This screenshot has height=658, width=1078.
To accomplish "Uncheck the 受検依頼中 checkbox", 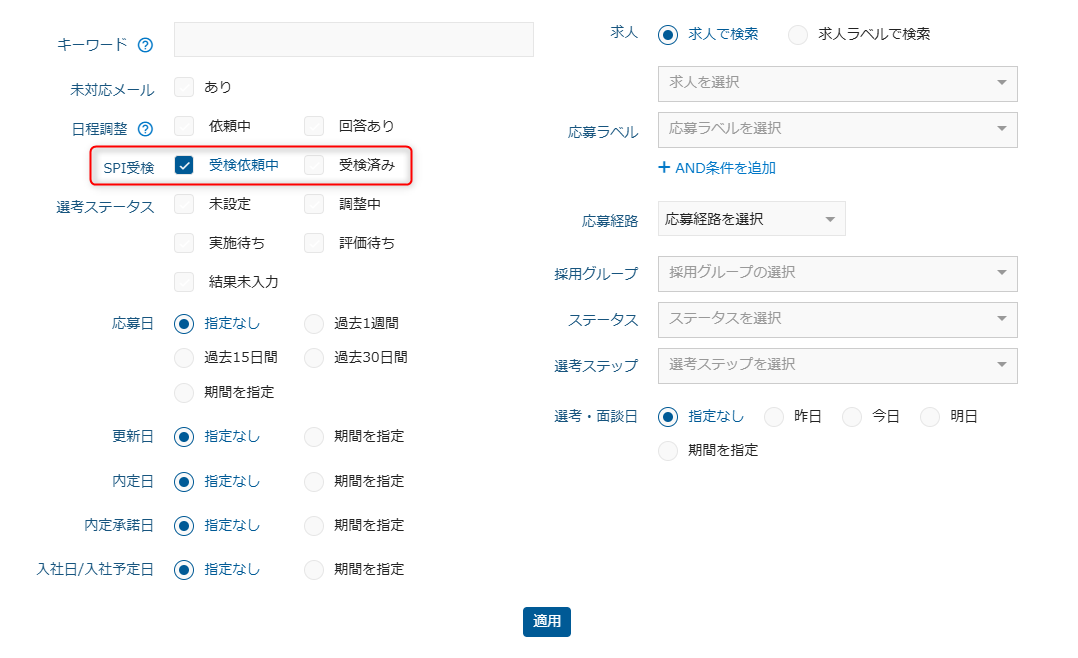I will (184, 165).
